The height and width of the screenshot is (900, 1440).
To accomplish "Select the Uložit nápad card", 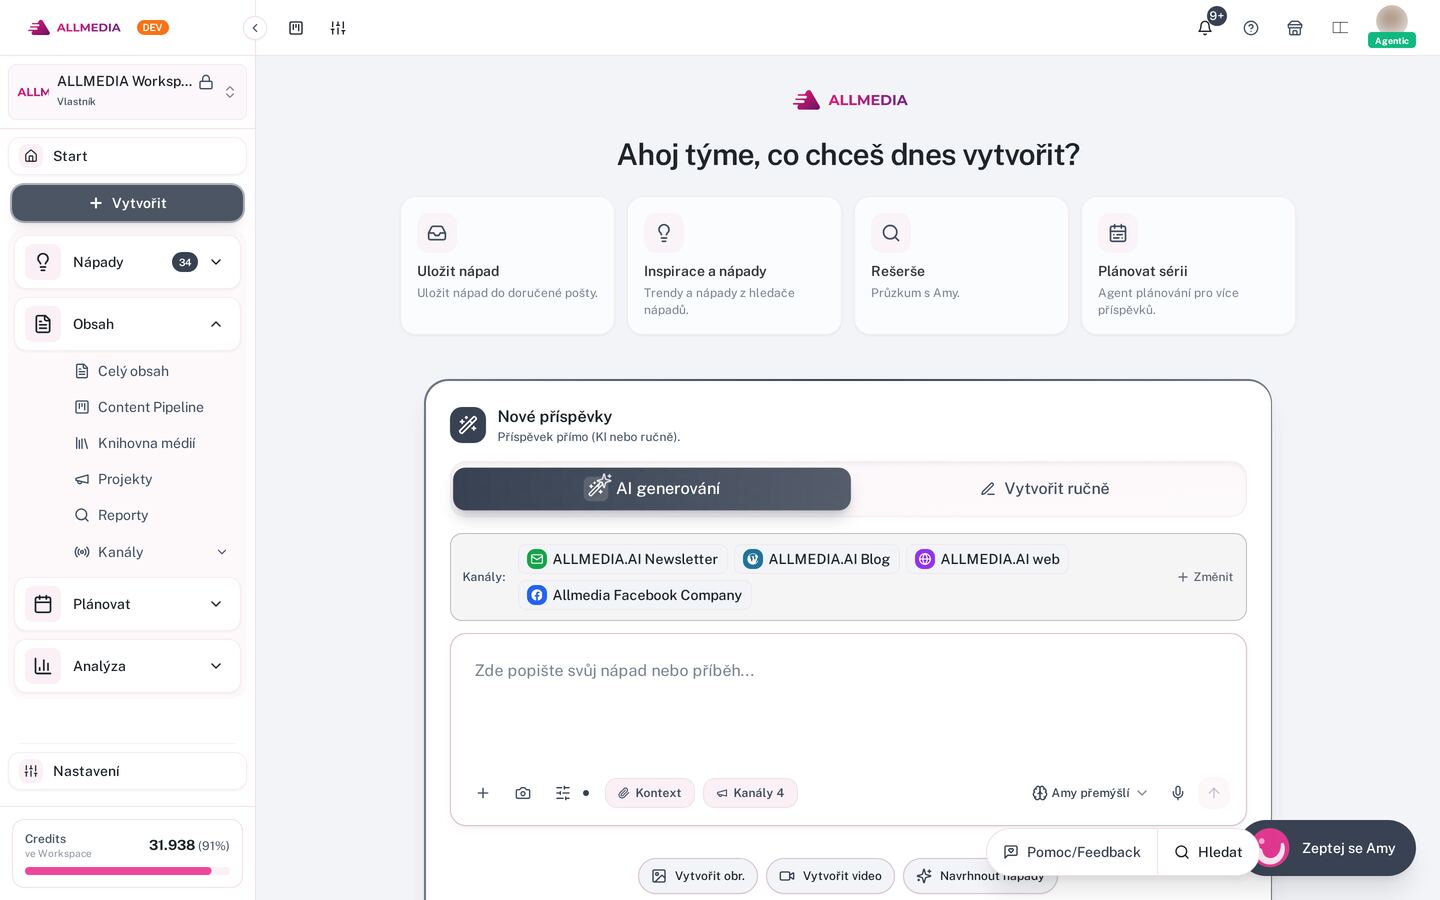I will pyautogui.click(x=508, y=266).
